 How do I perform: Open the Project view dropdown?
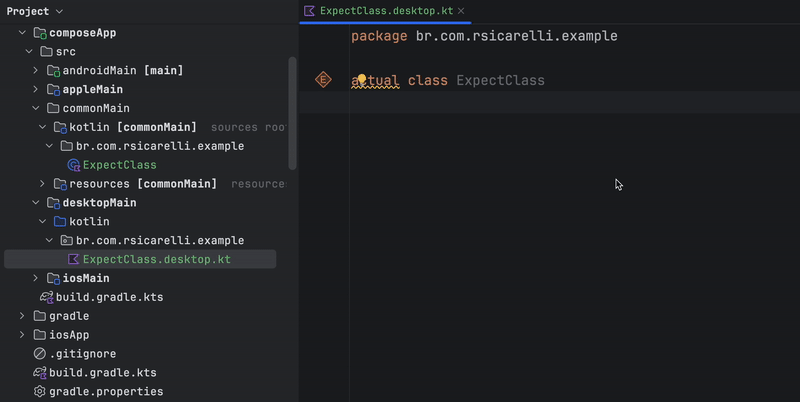click(35, 11)
